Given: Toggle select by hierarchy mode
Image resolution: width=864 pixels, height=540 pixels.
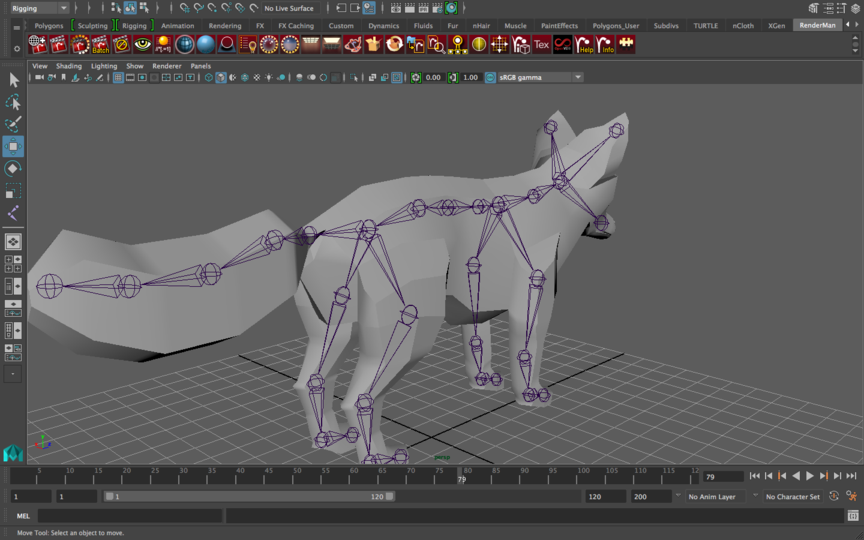Looking at the screenshot, I should 116,8.
